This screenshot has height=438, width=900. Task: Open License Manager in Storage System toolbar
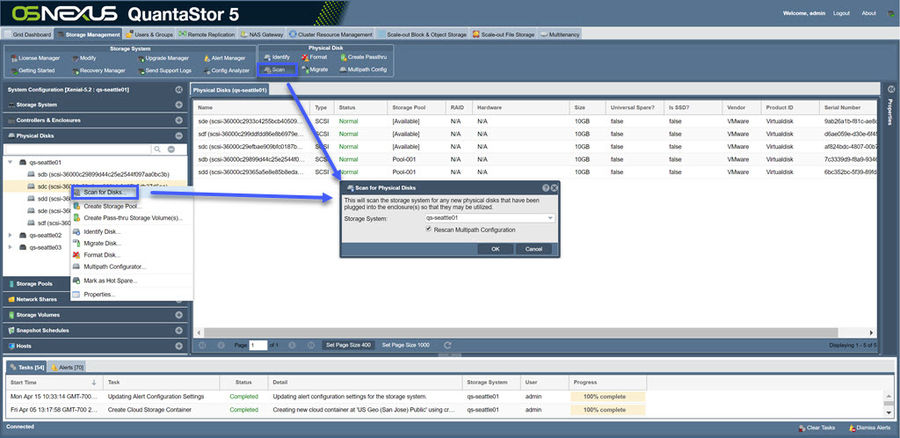click(x=35, y=58)
